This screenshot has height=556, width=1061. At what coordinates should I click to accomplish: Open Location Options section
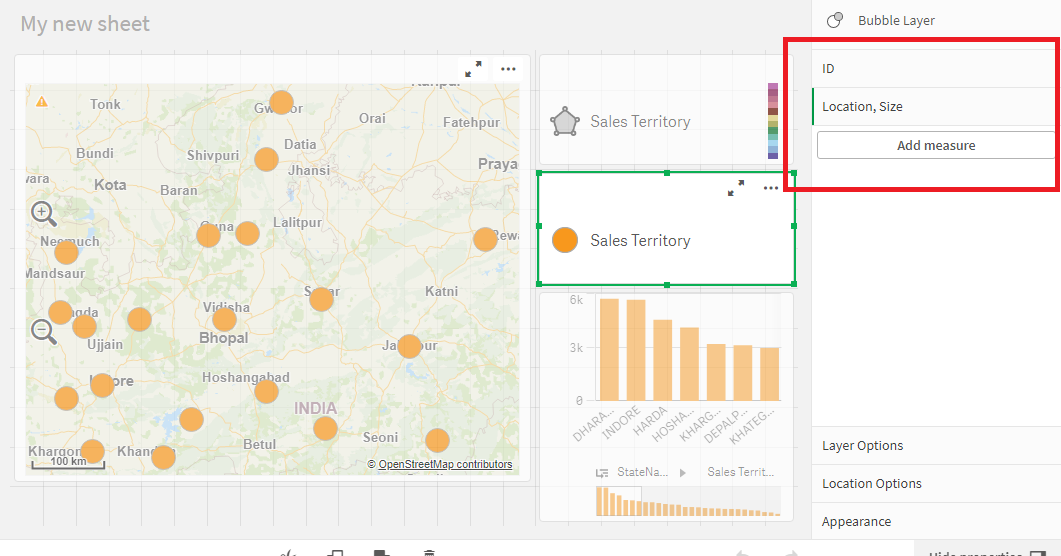pyautogui.click(x=935, y=484)
